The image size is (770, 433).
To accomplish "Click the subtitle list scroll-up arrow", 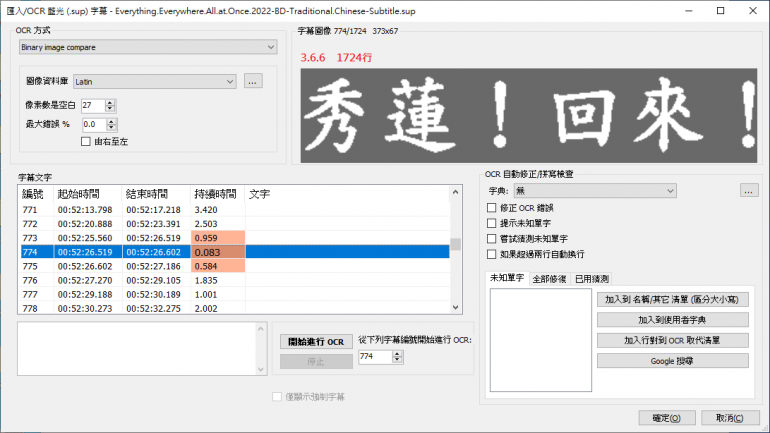I will [x=456, y=192].
